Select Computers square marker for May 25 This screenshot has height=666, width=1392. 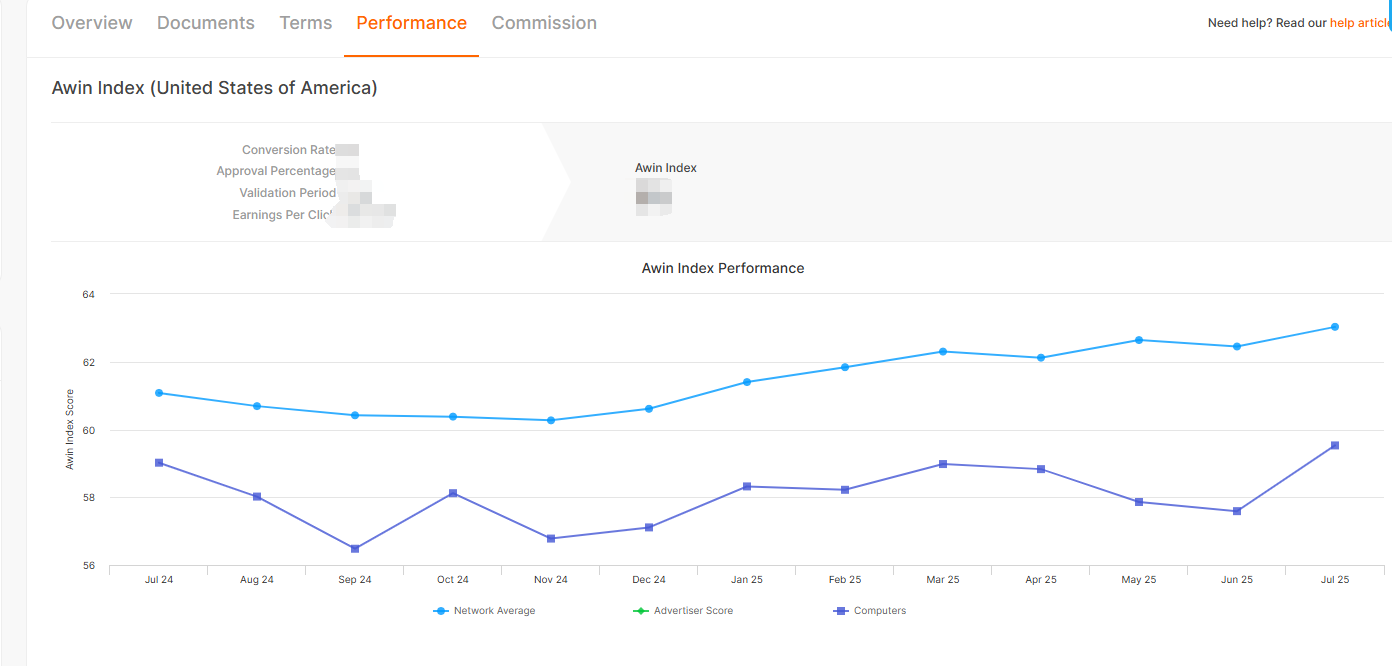1139,502
